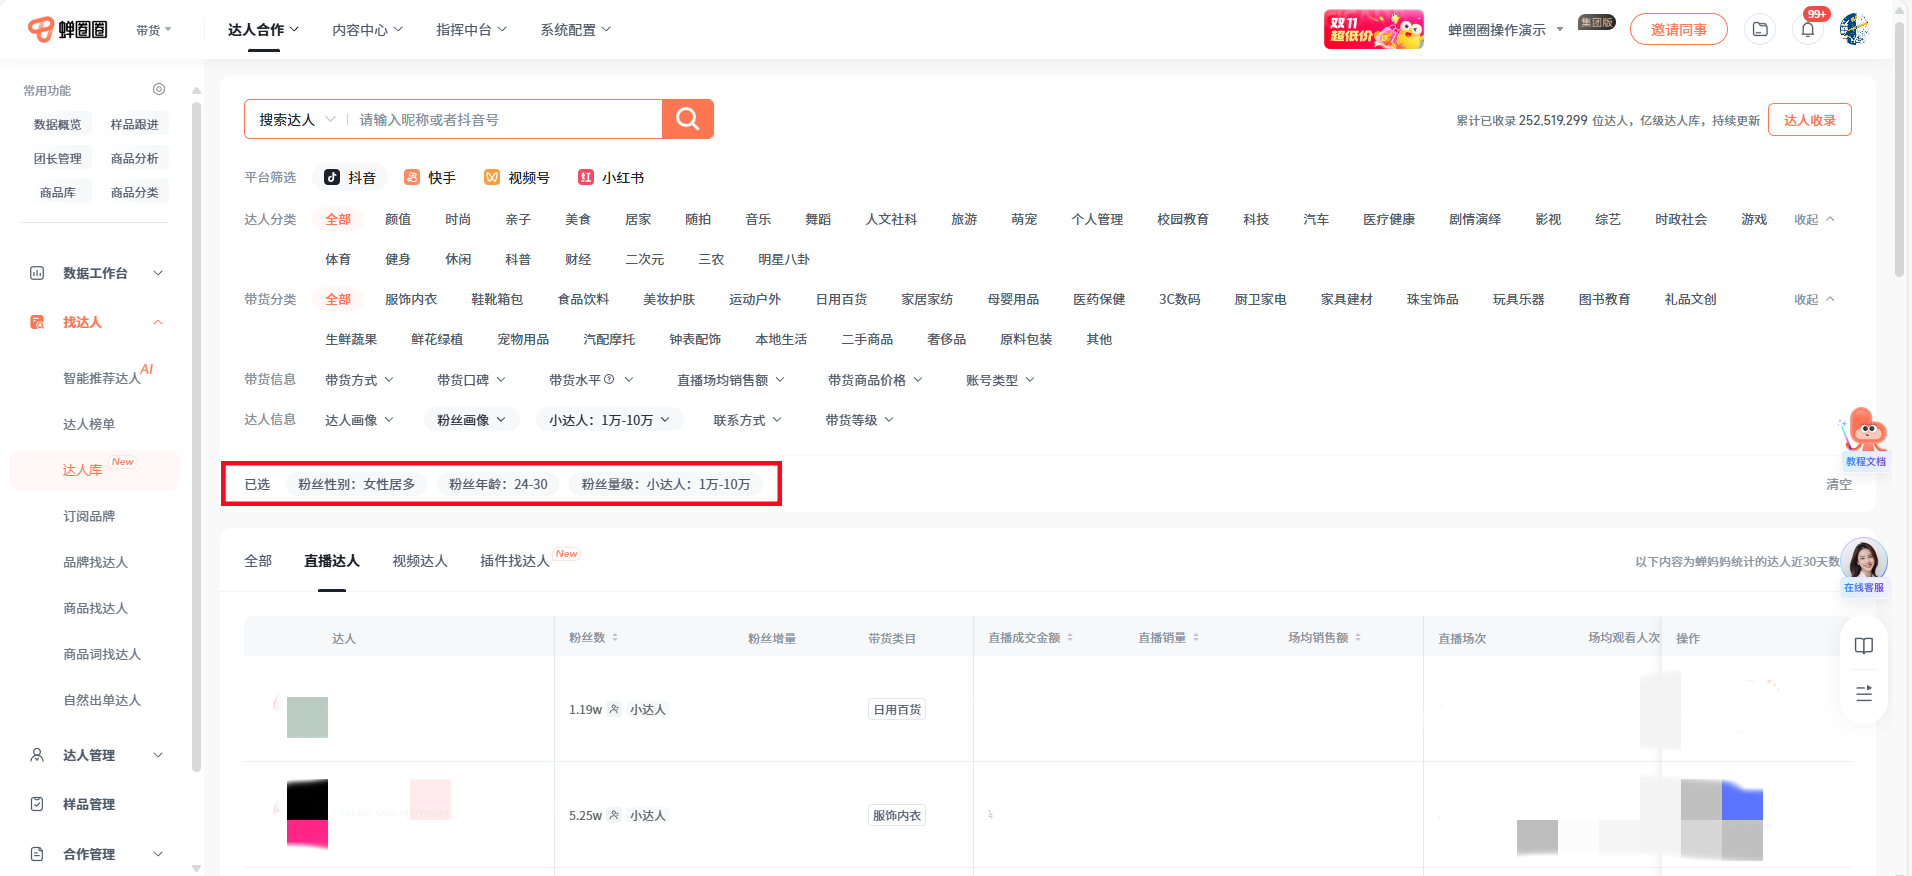Image resolution: width=1912 pixels, height=876 pixels.
Task: Open the 在线客服 avatar icon
Action: [x=1863, y=562]
